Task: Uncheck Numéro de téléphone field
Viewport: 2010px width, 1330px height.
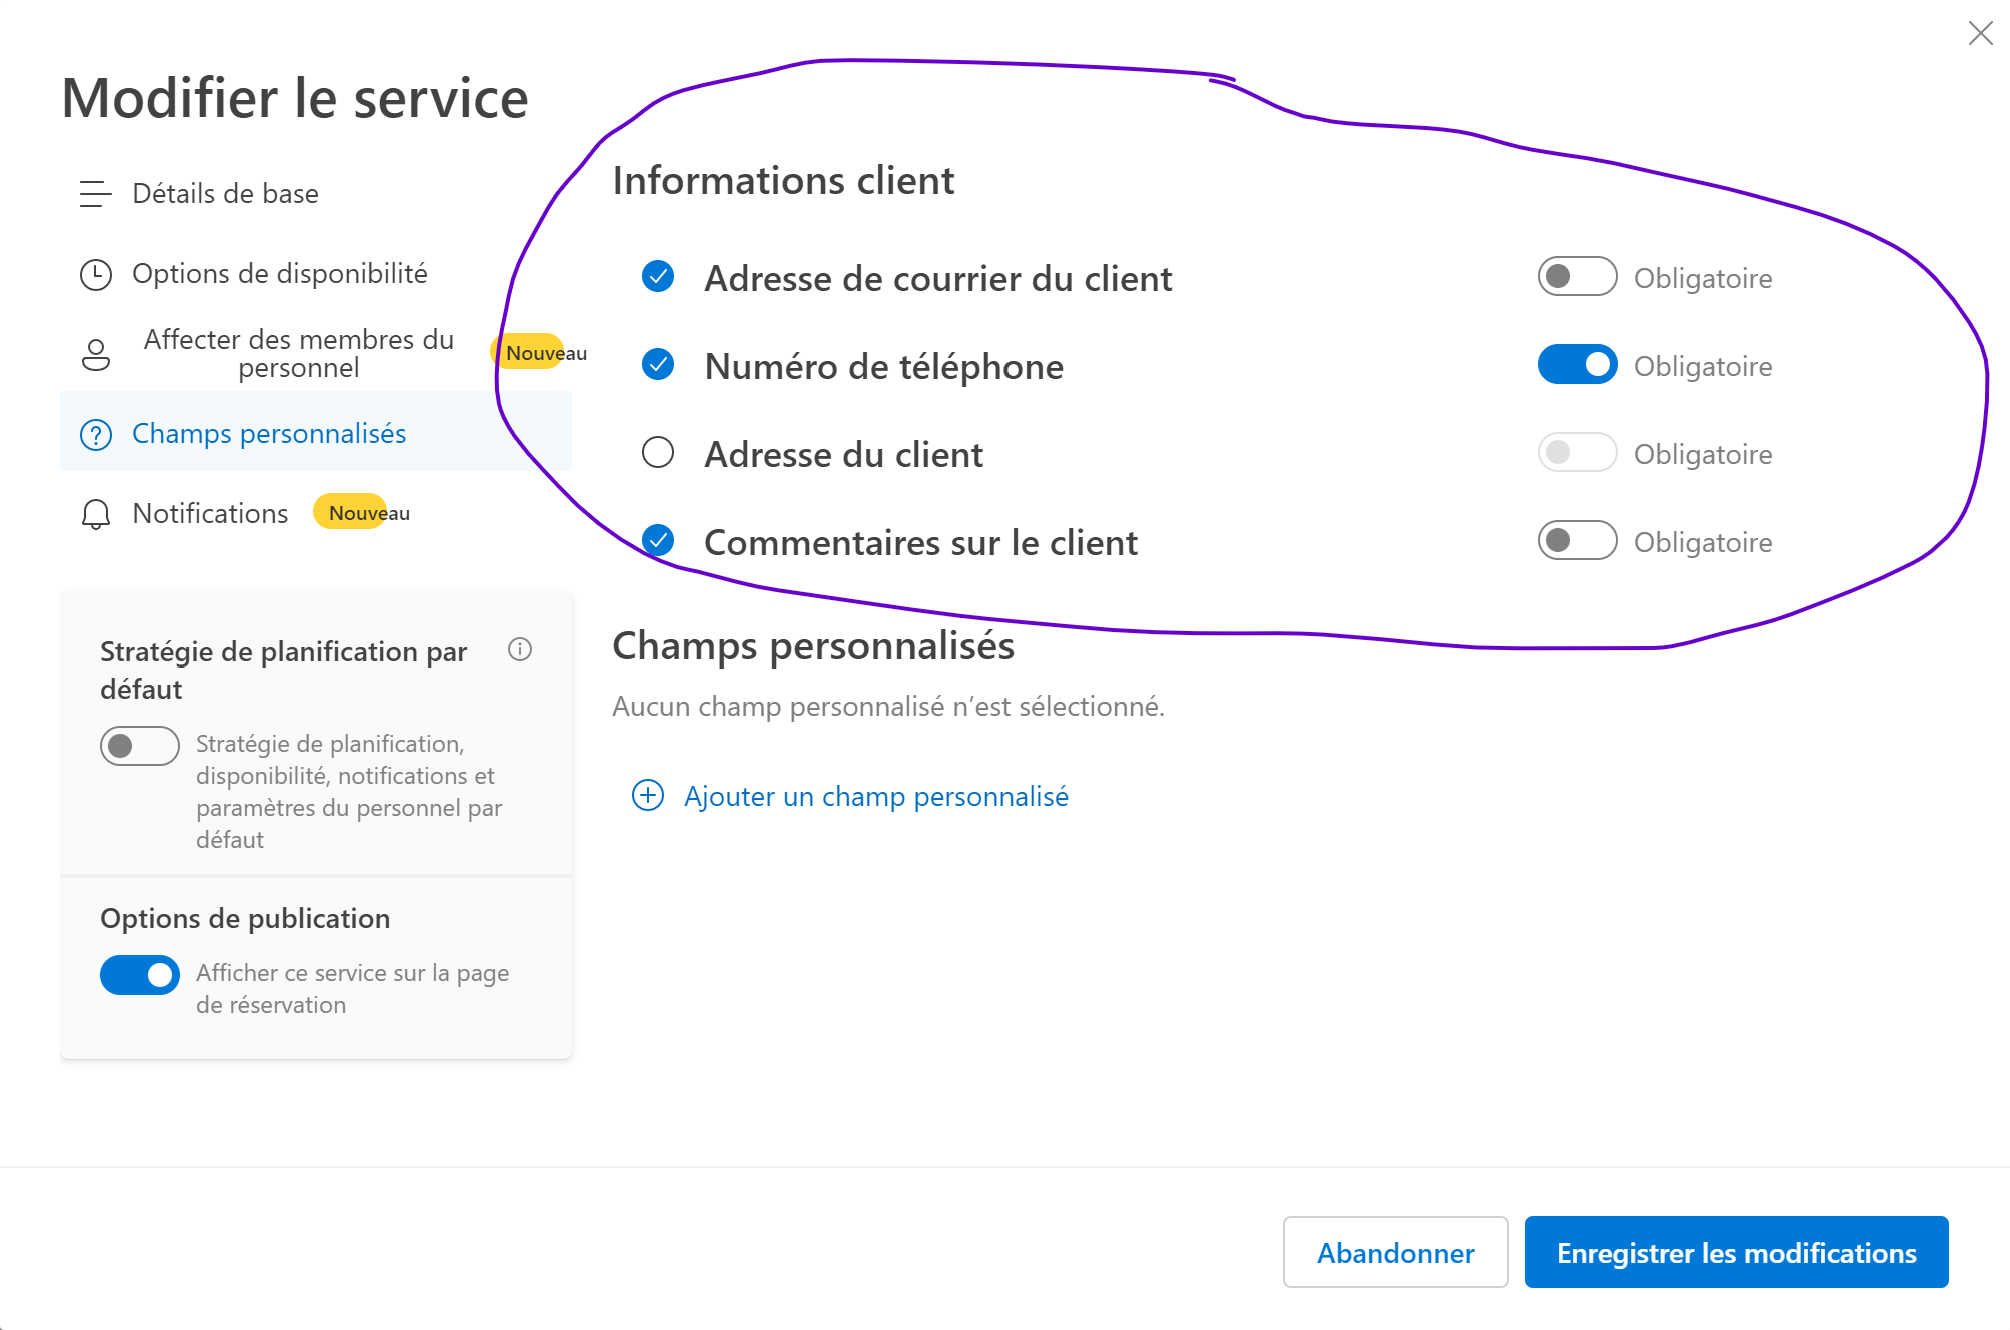Action: click(x=658, y=365)
